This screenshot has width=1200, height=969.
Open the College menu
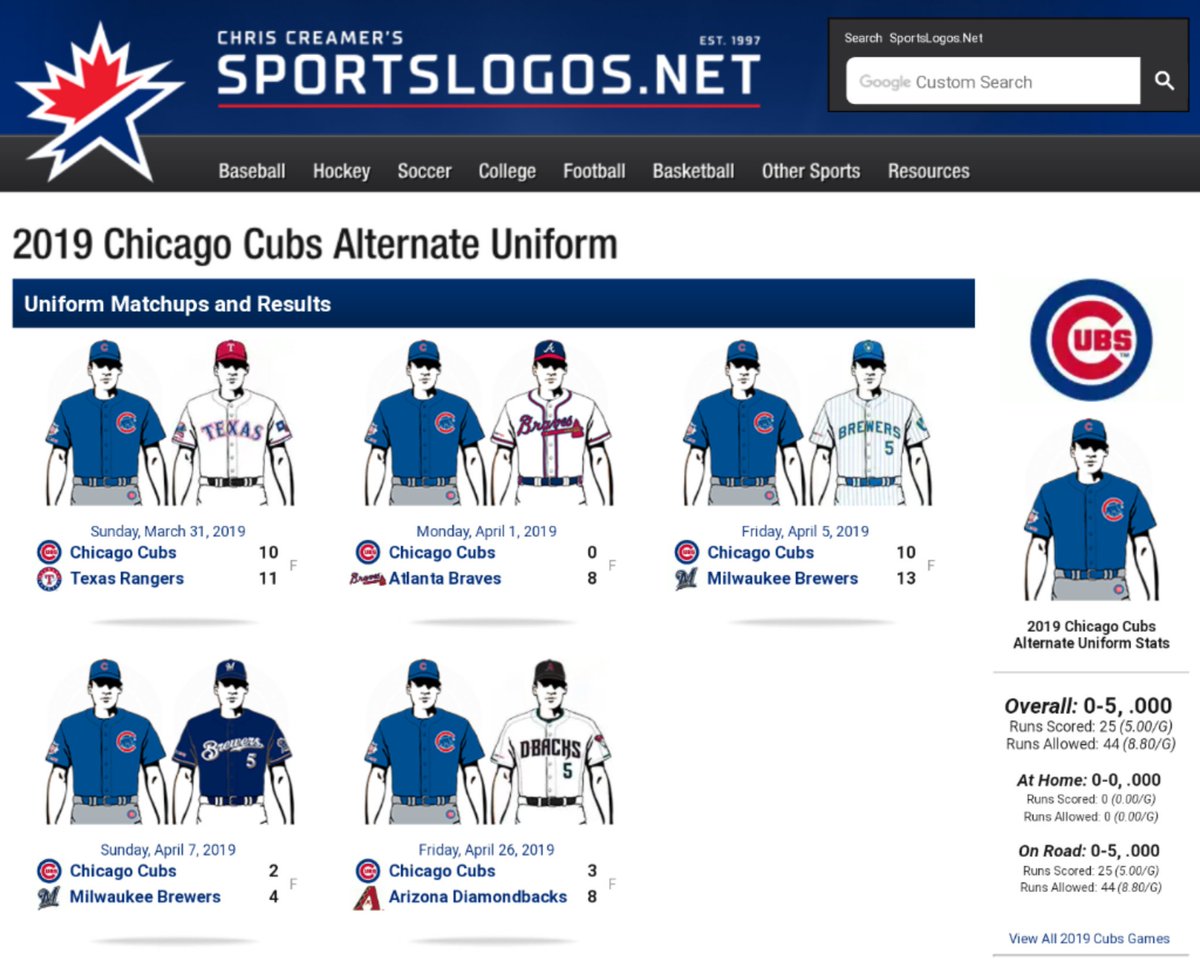tap(507, 171)
